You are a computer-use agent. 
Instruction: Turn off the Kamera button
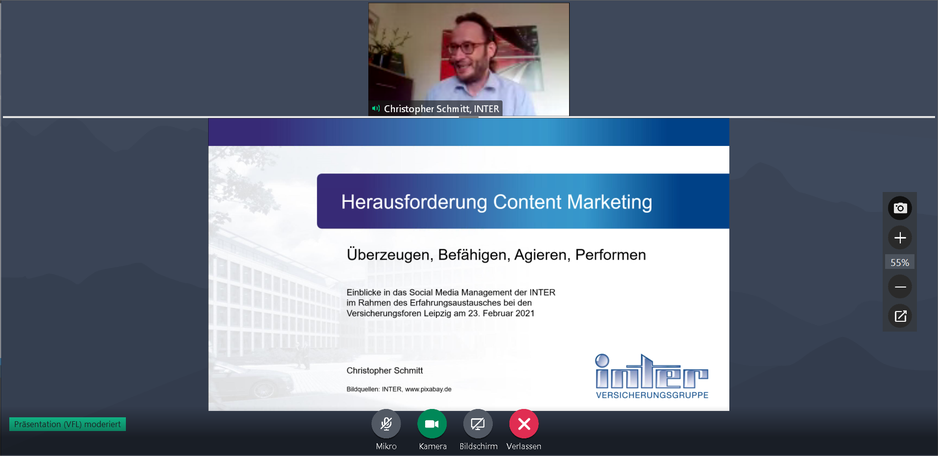432,424
